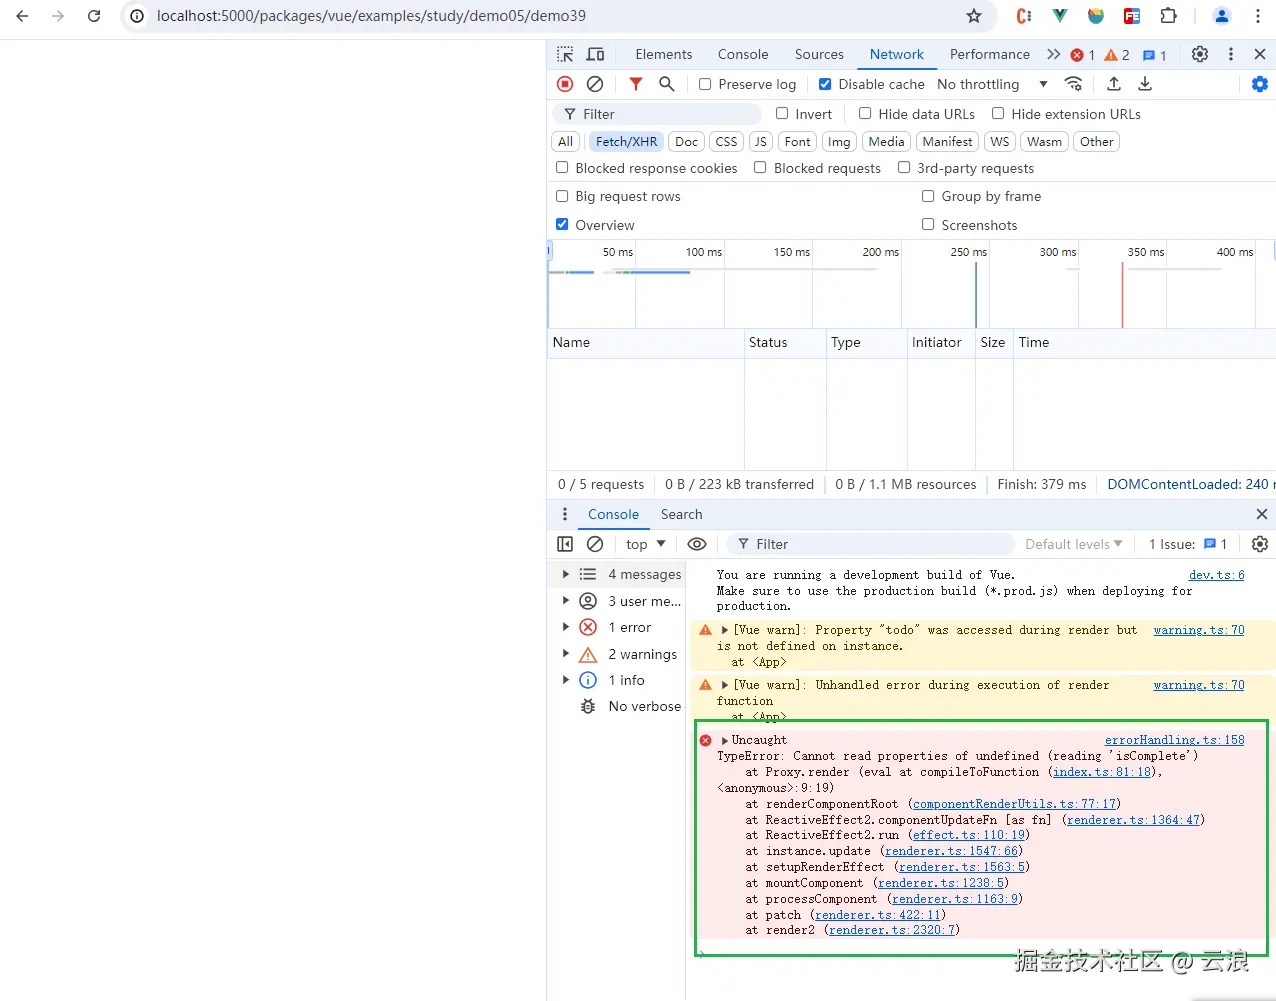
Task: Open the Vue devtools extension icon
Action: (1060, 16)
